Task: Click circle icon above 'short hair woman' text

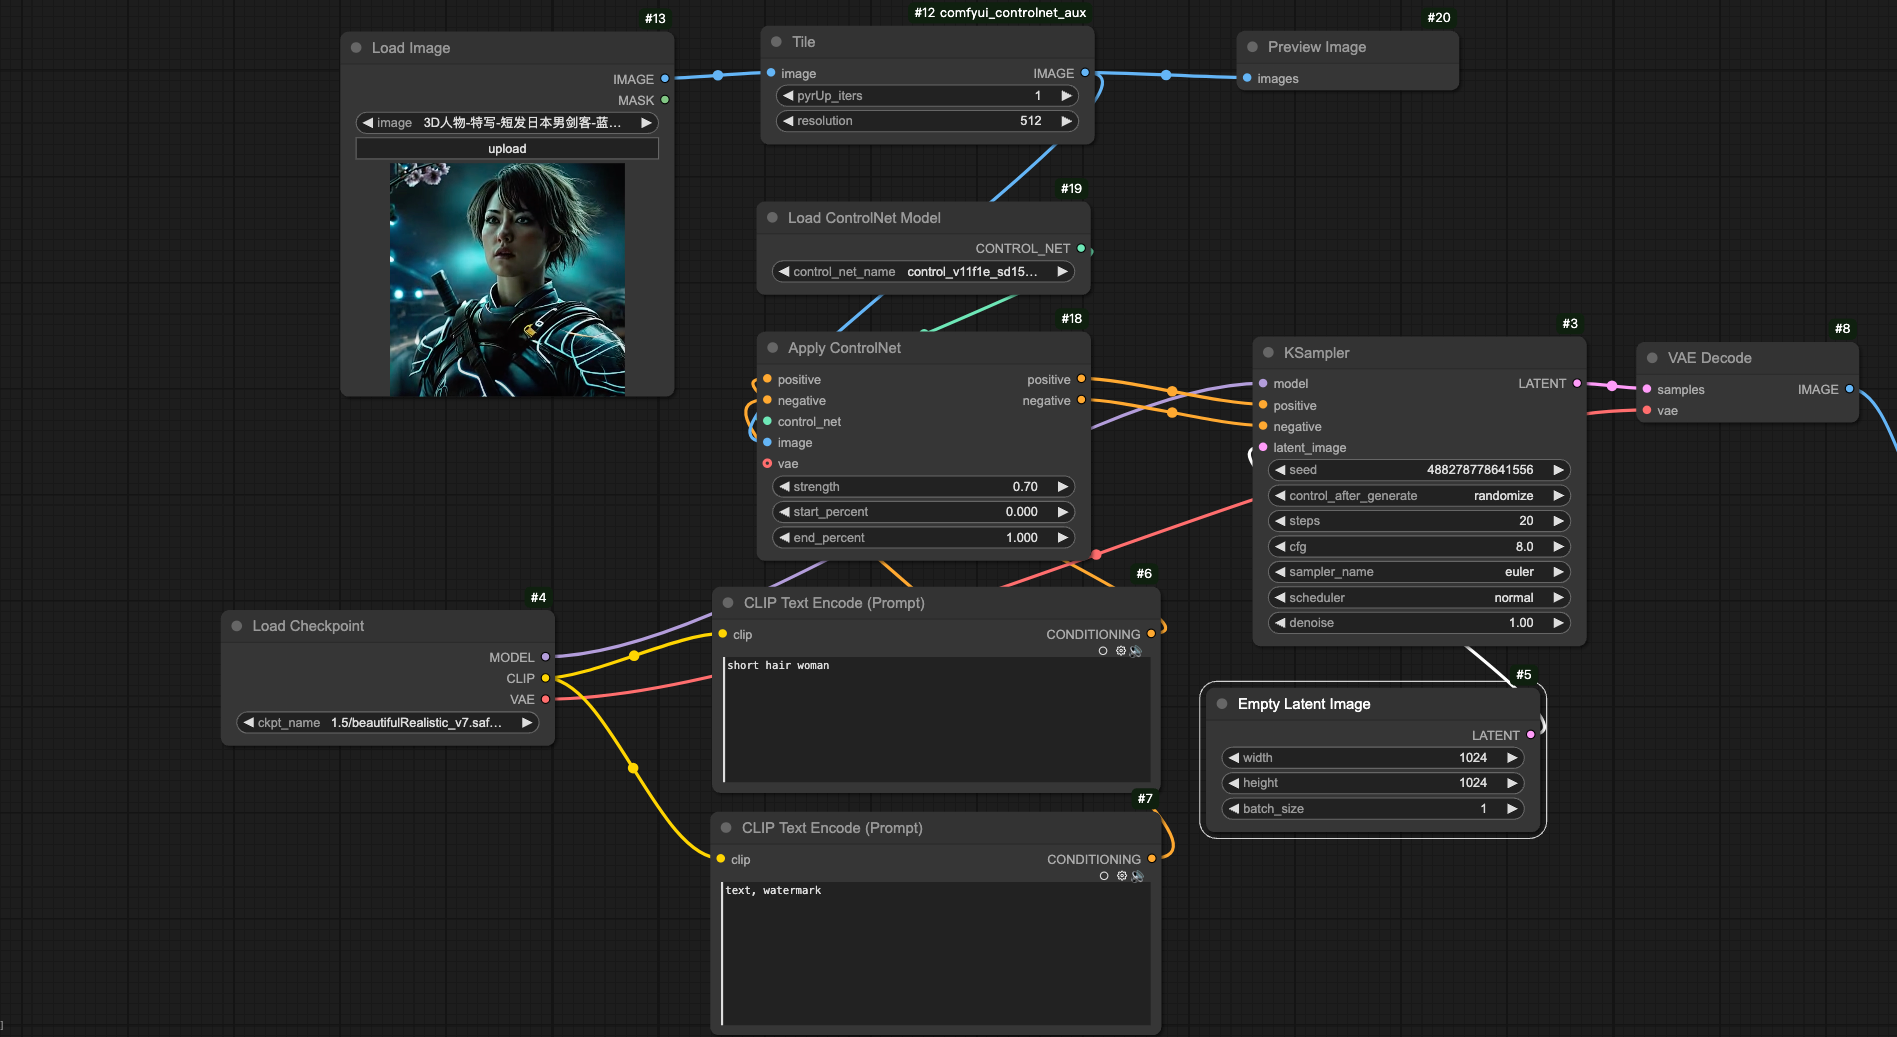Action: [1103, 651]
